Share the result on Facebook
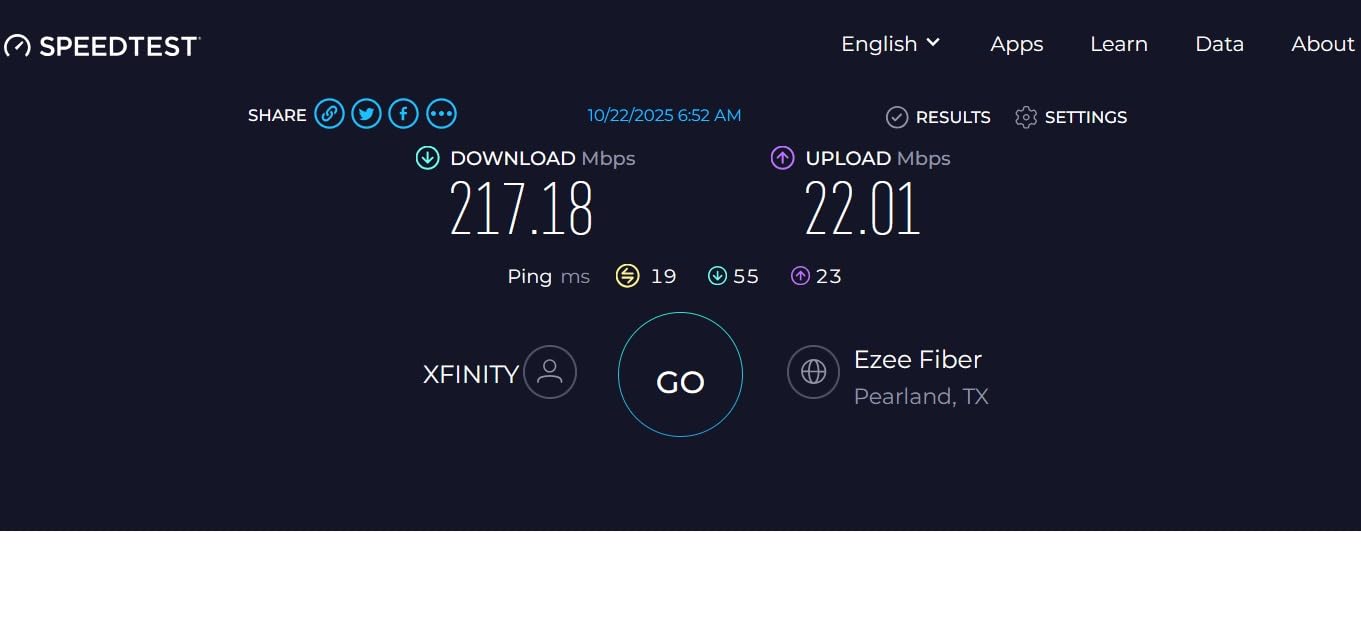1361x638 pixels. coord(403,113)
